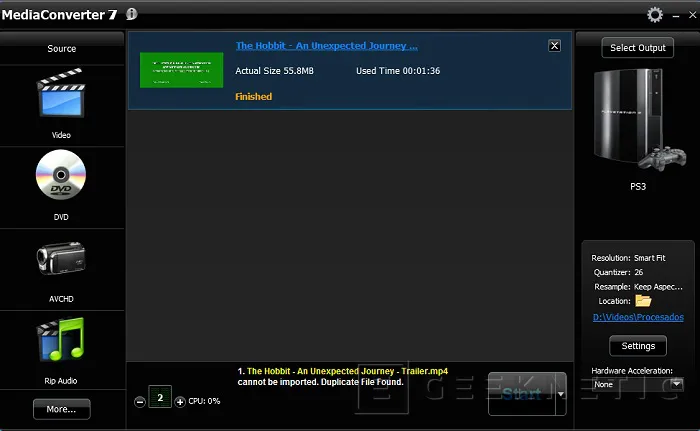Viewport: 700px width, 431px height.
Task: Click the Select Output button
Action: point(638,48)
